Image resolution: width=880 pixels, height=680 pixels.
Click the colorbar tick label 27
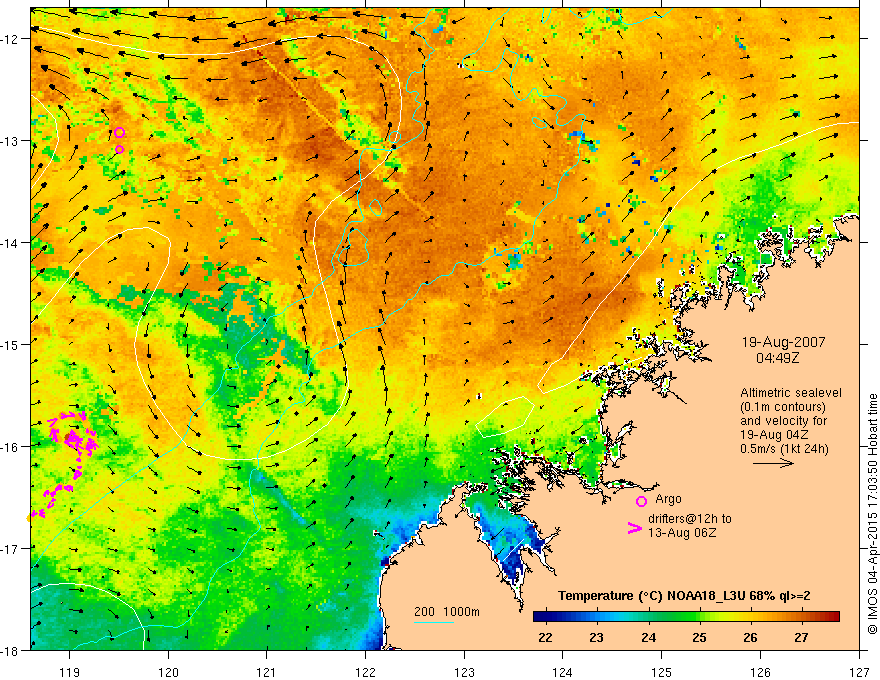point(801,637)
